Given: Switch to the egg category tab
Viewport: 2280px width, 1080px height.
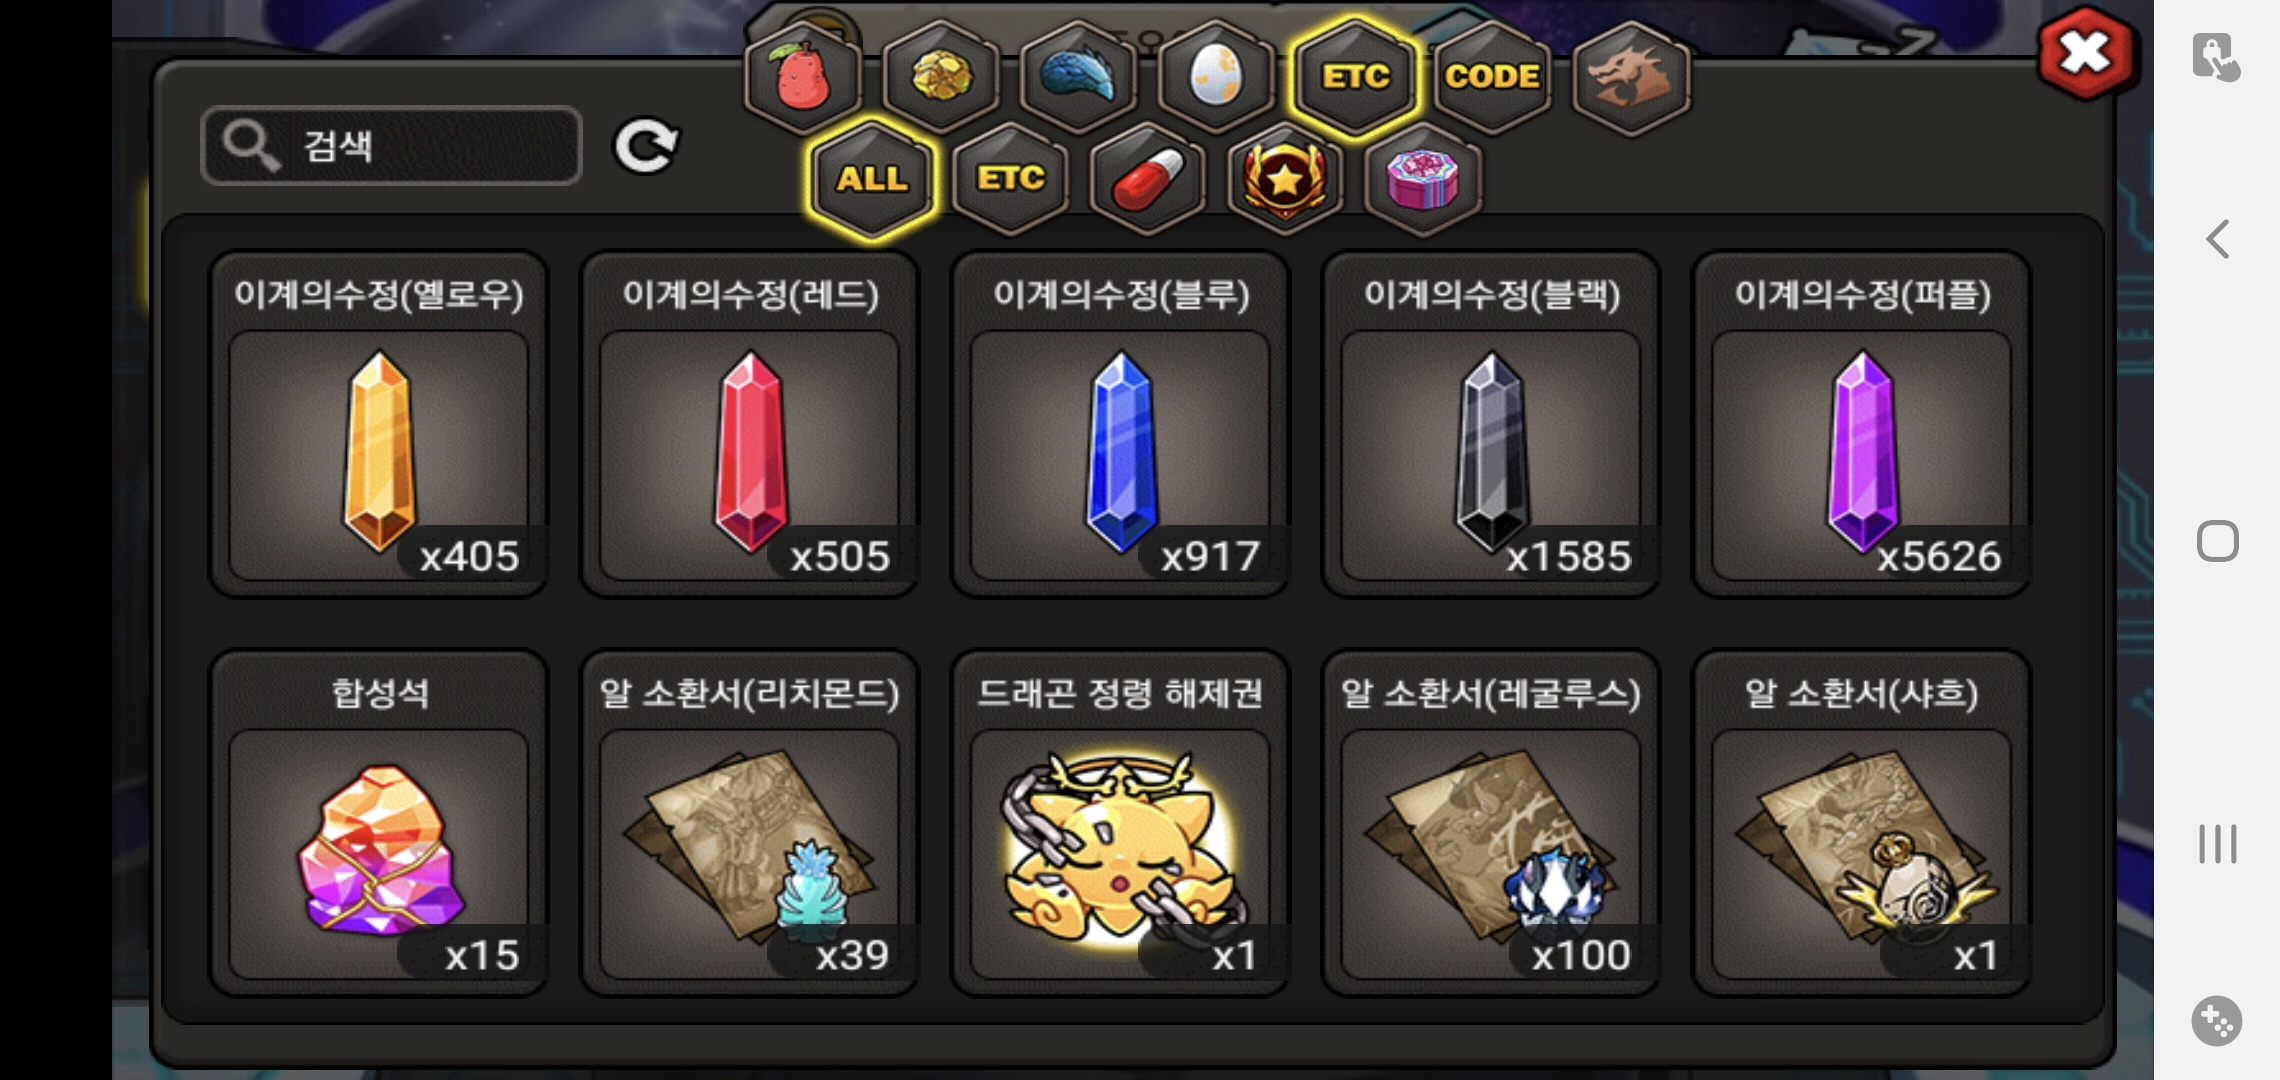Looking at the screenshot, I should 1216,77.
